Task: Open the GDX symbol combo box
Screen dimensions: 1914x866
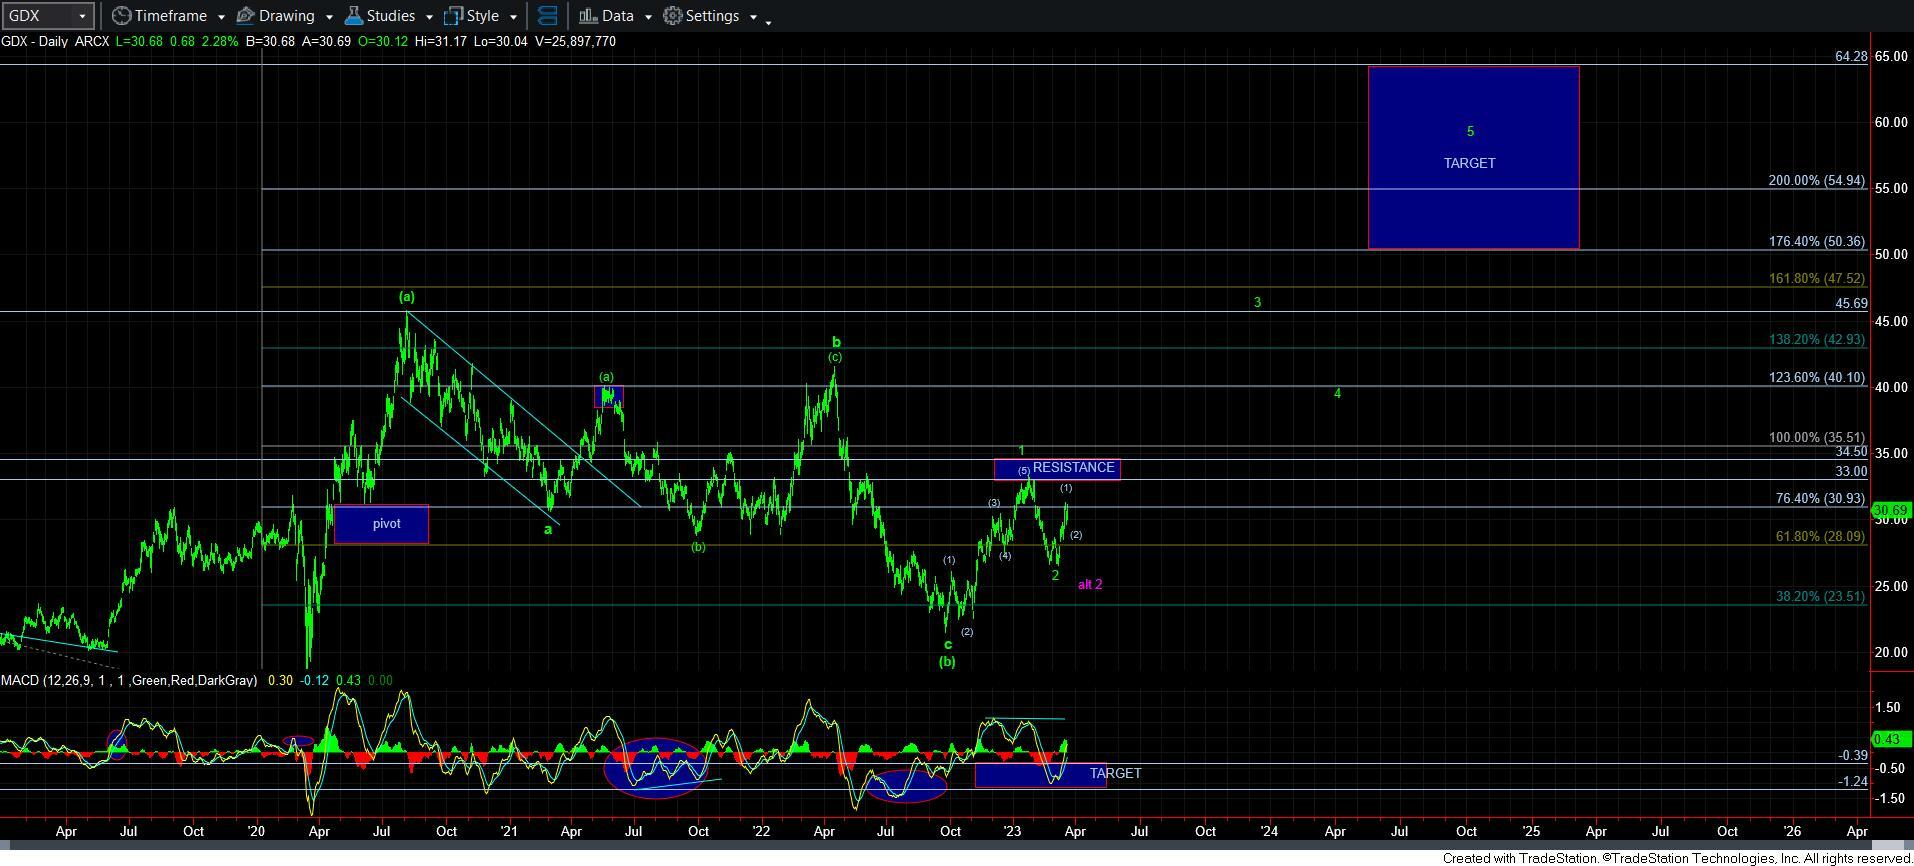Action: click(x=48, y=16)
